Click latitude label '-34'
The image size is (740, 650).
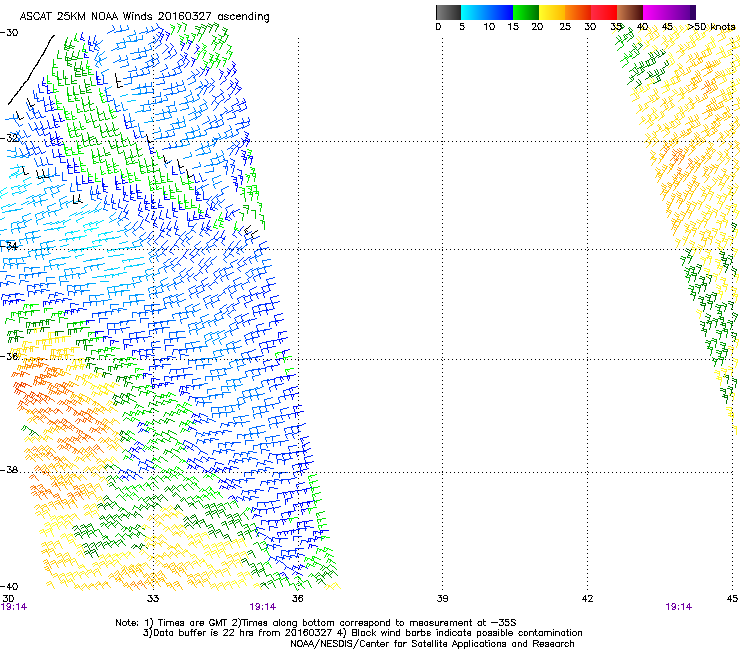9,246
